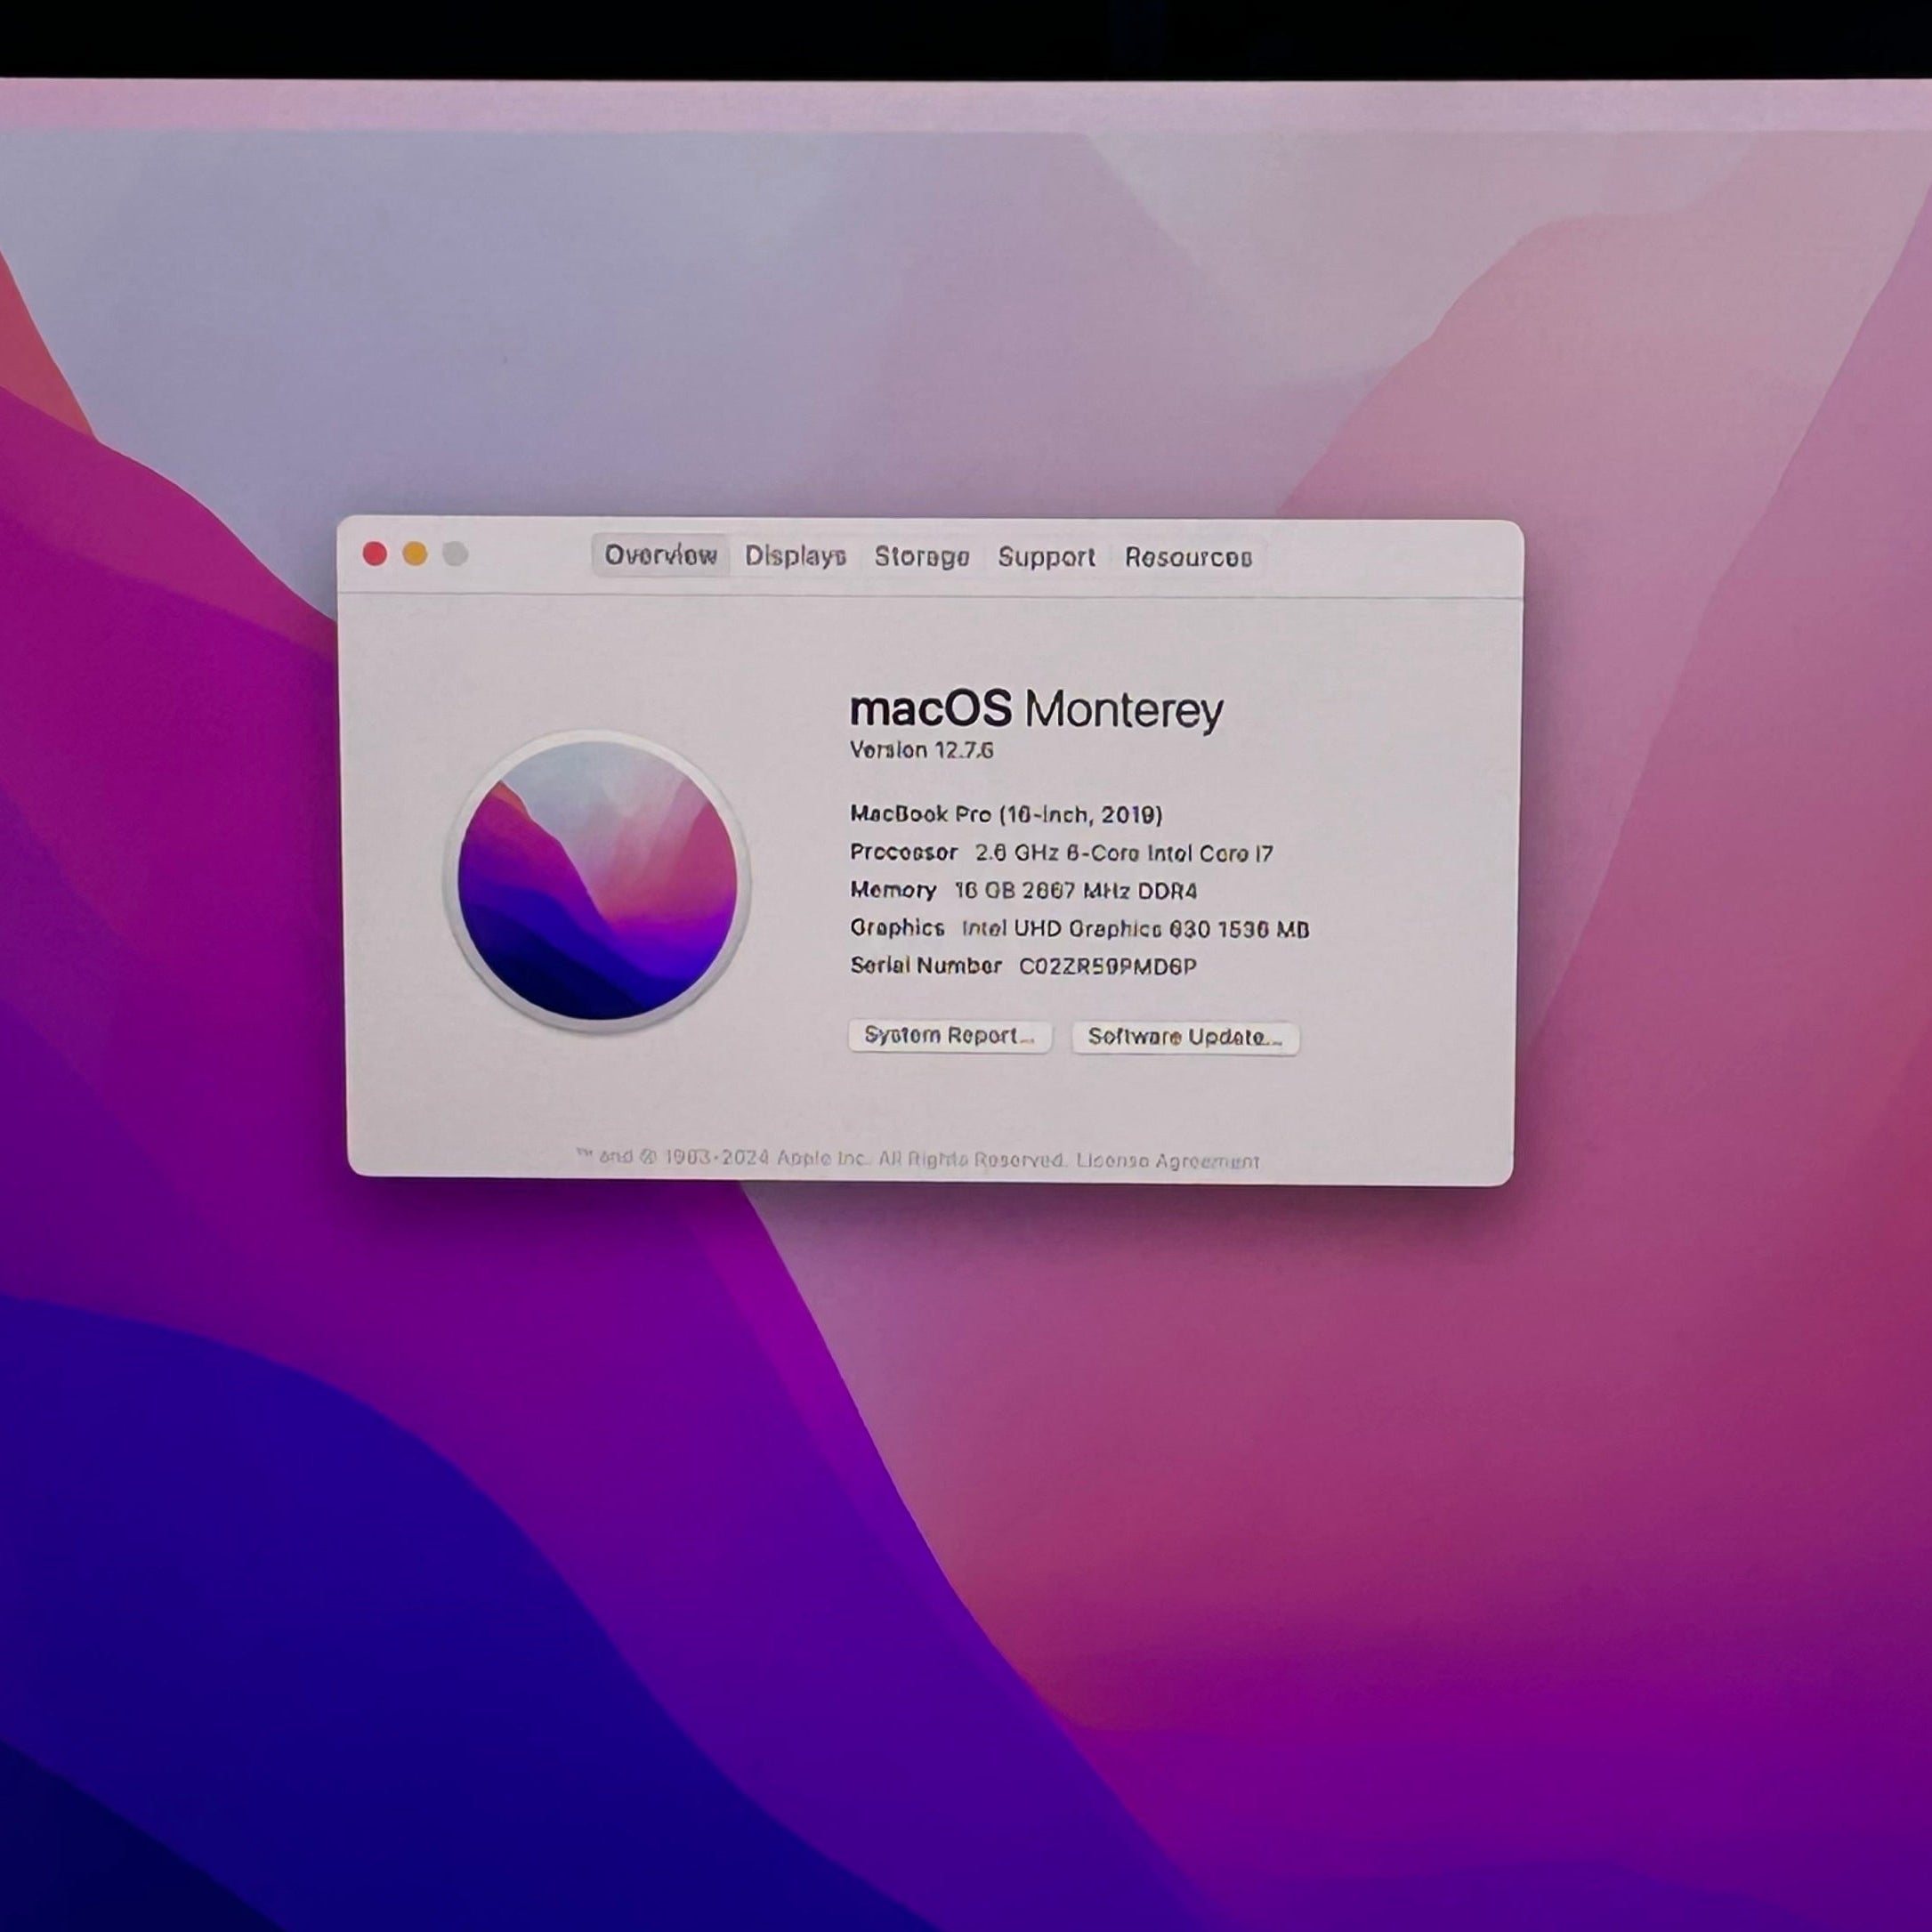
Task: Click the DDR4 memory value
Action: pyautogui.click(x=1075, y=891)
